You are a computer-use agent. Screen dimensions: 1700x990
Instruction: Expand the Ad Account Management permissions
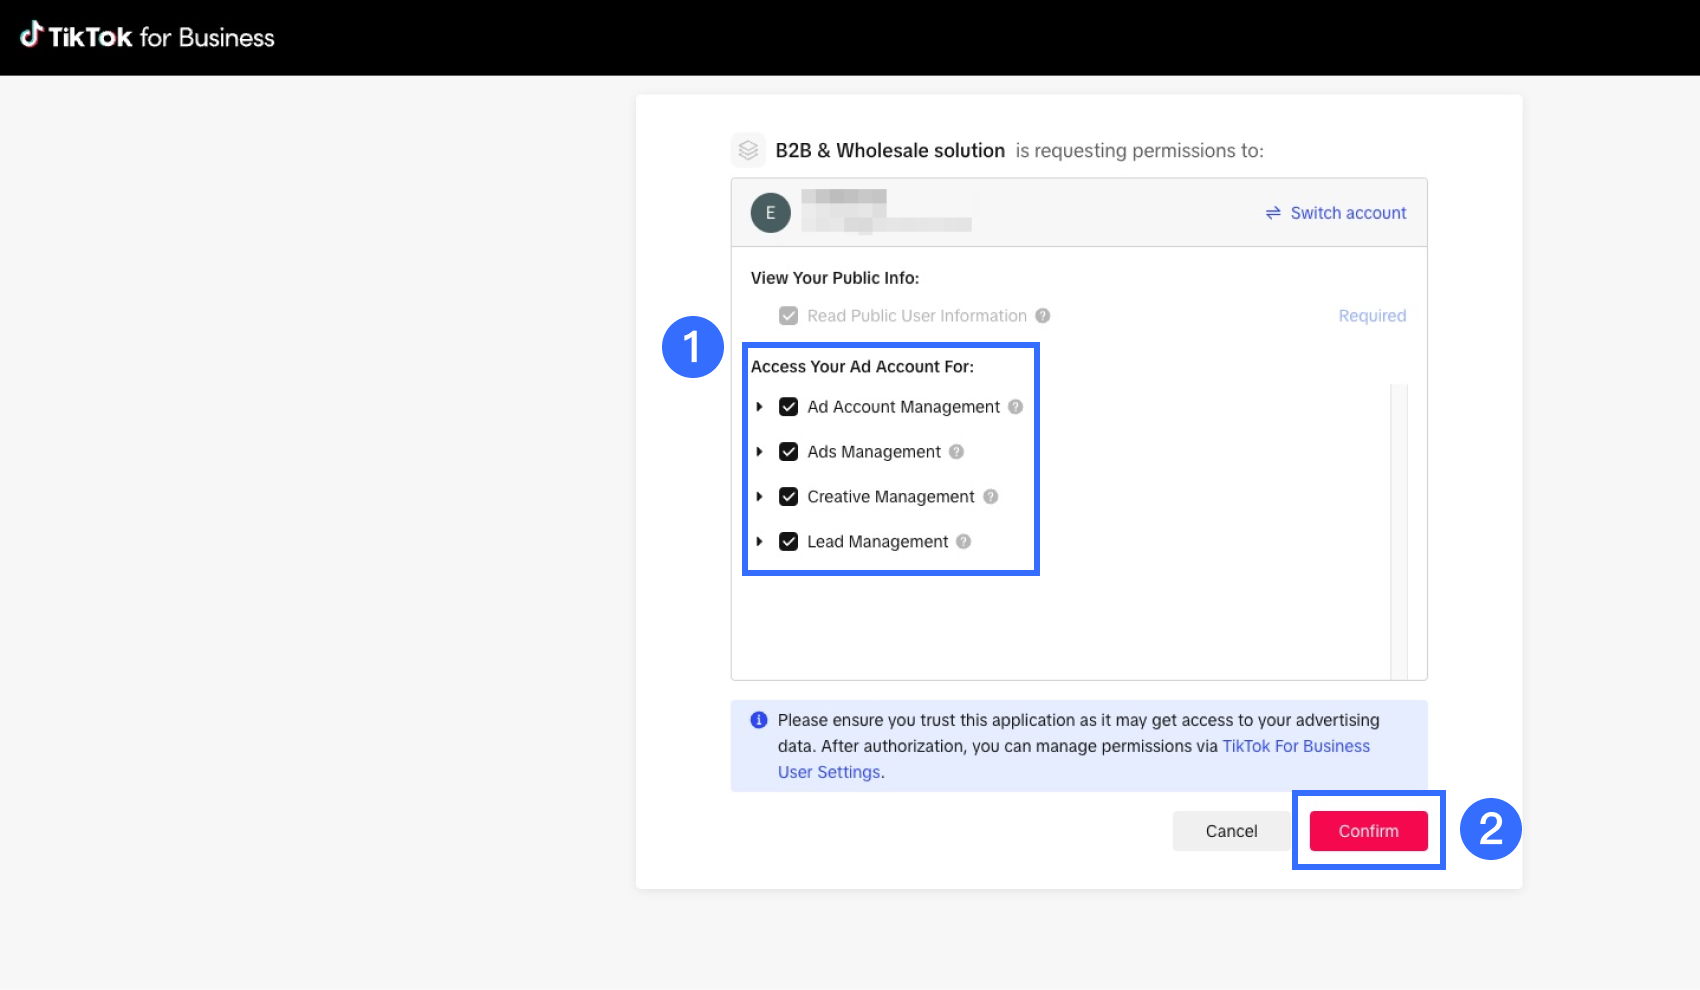click(x=760, y=407)
